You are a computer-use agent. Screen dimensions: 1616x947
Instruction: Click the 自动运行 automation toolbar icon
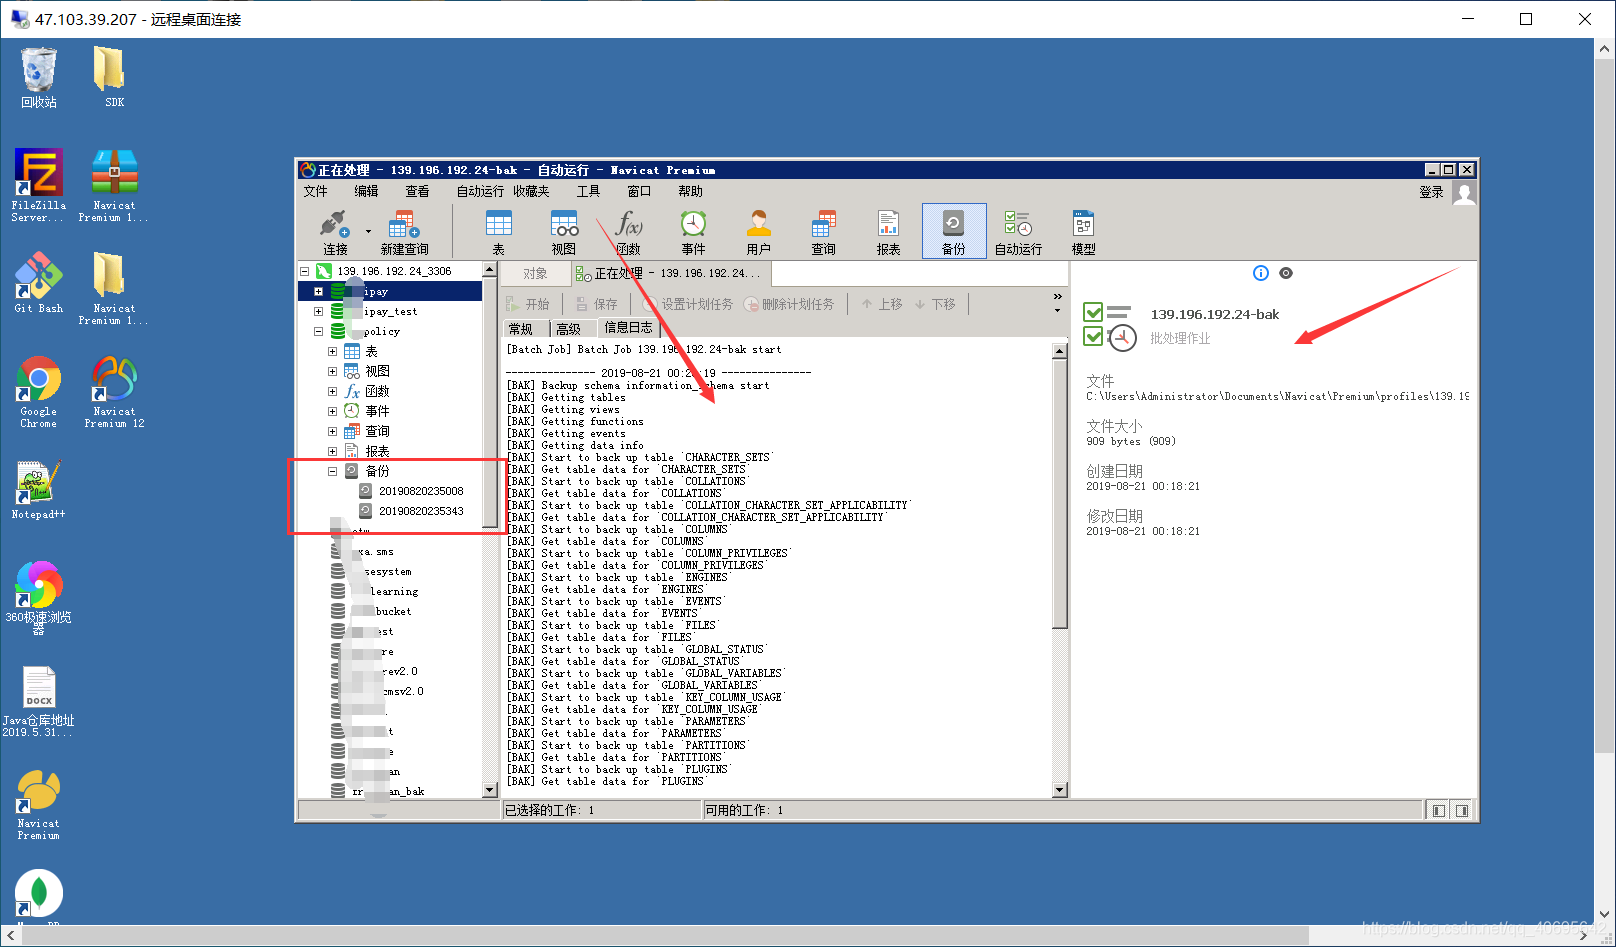[1018, 231]
